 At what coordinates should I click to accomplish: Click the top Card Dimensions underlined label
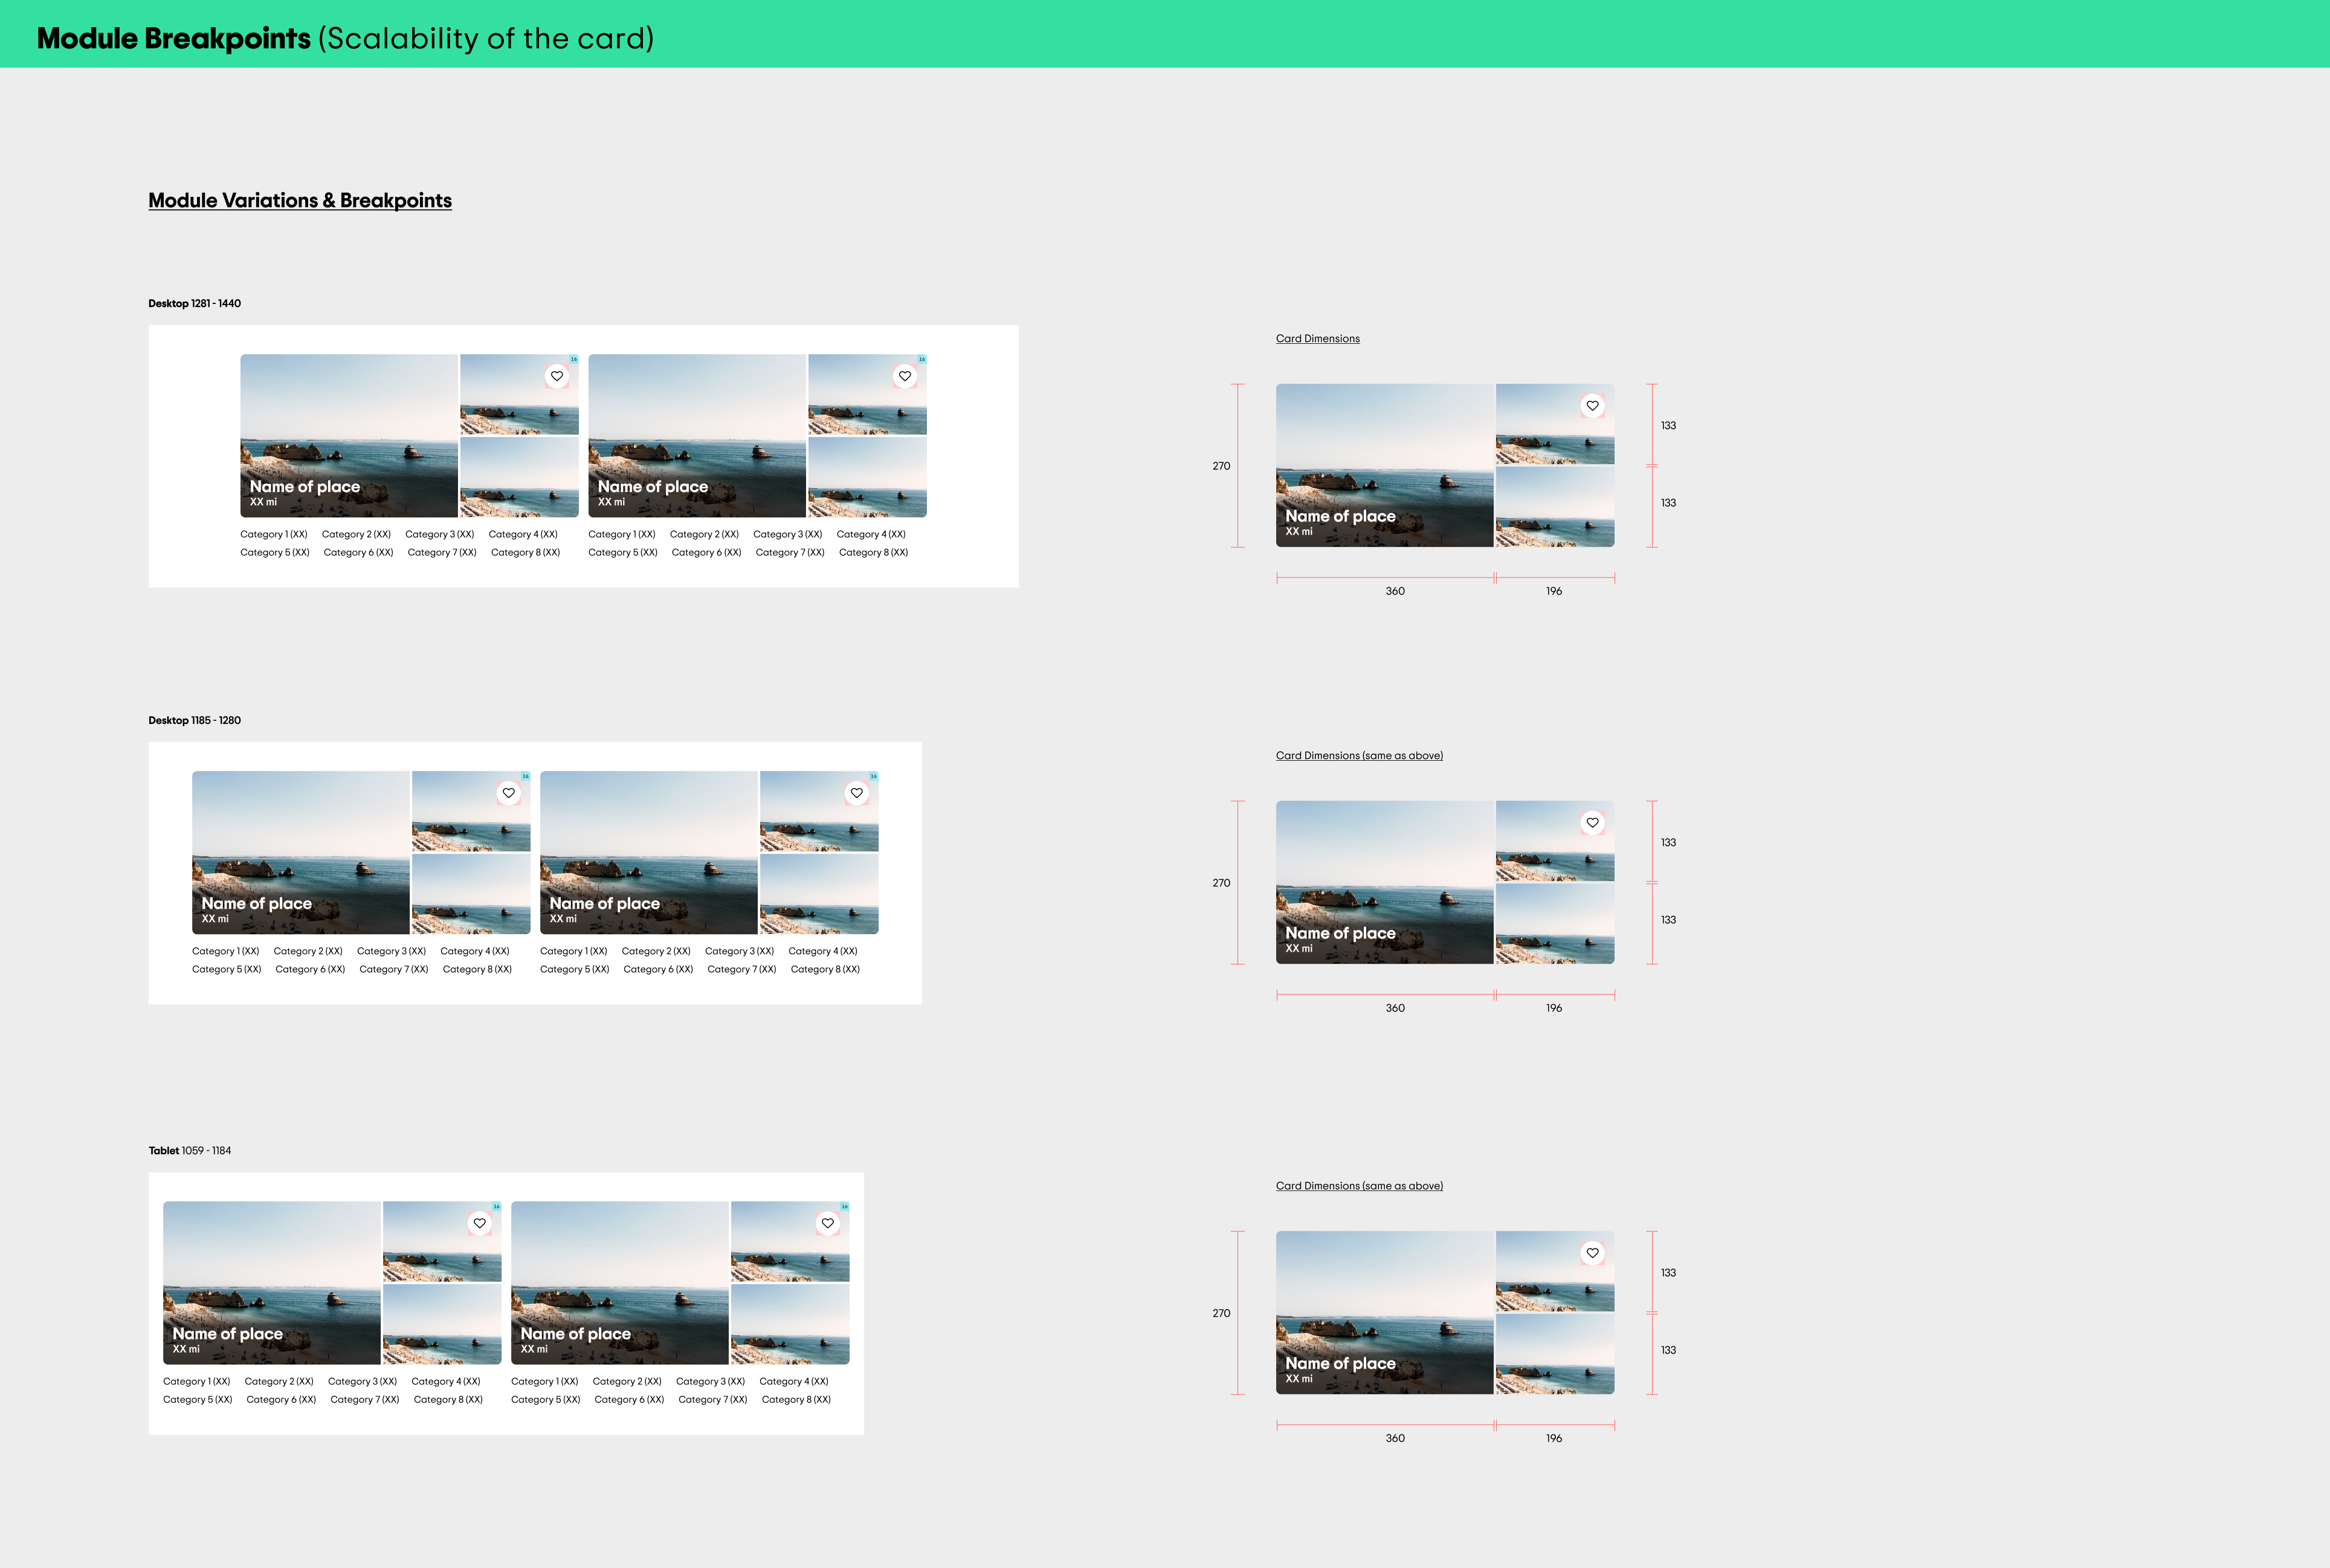pyautogui.click(x=1317, y=339)
